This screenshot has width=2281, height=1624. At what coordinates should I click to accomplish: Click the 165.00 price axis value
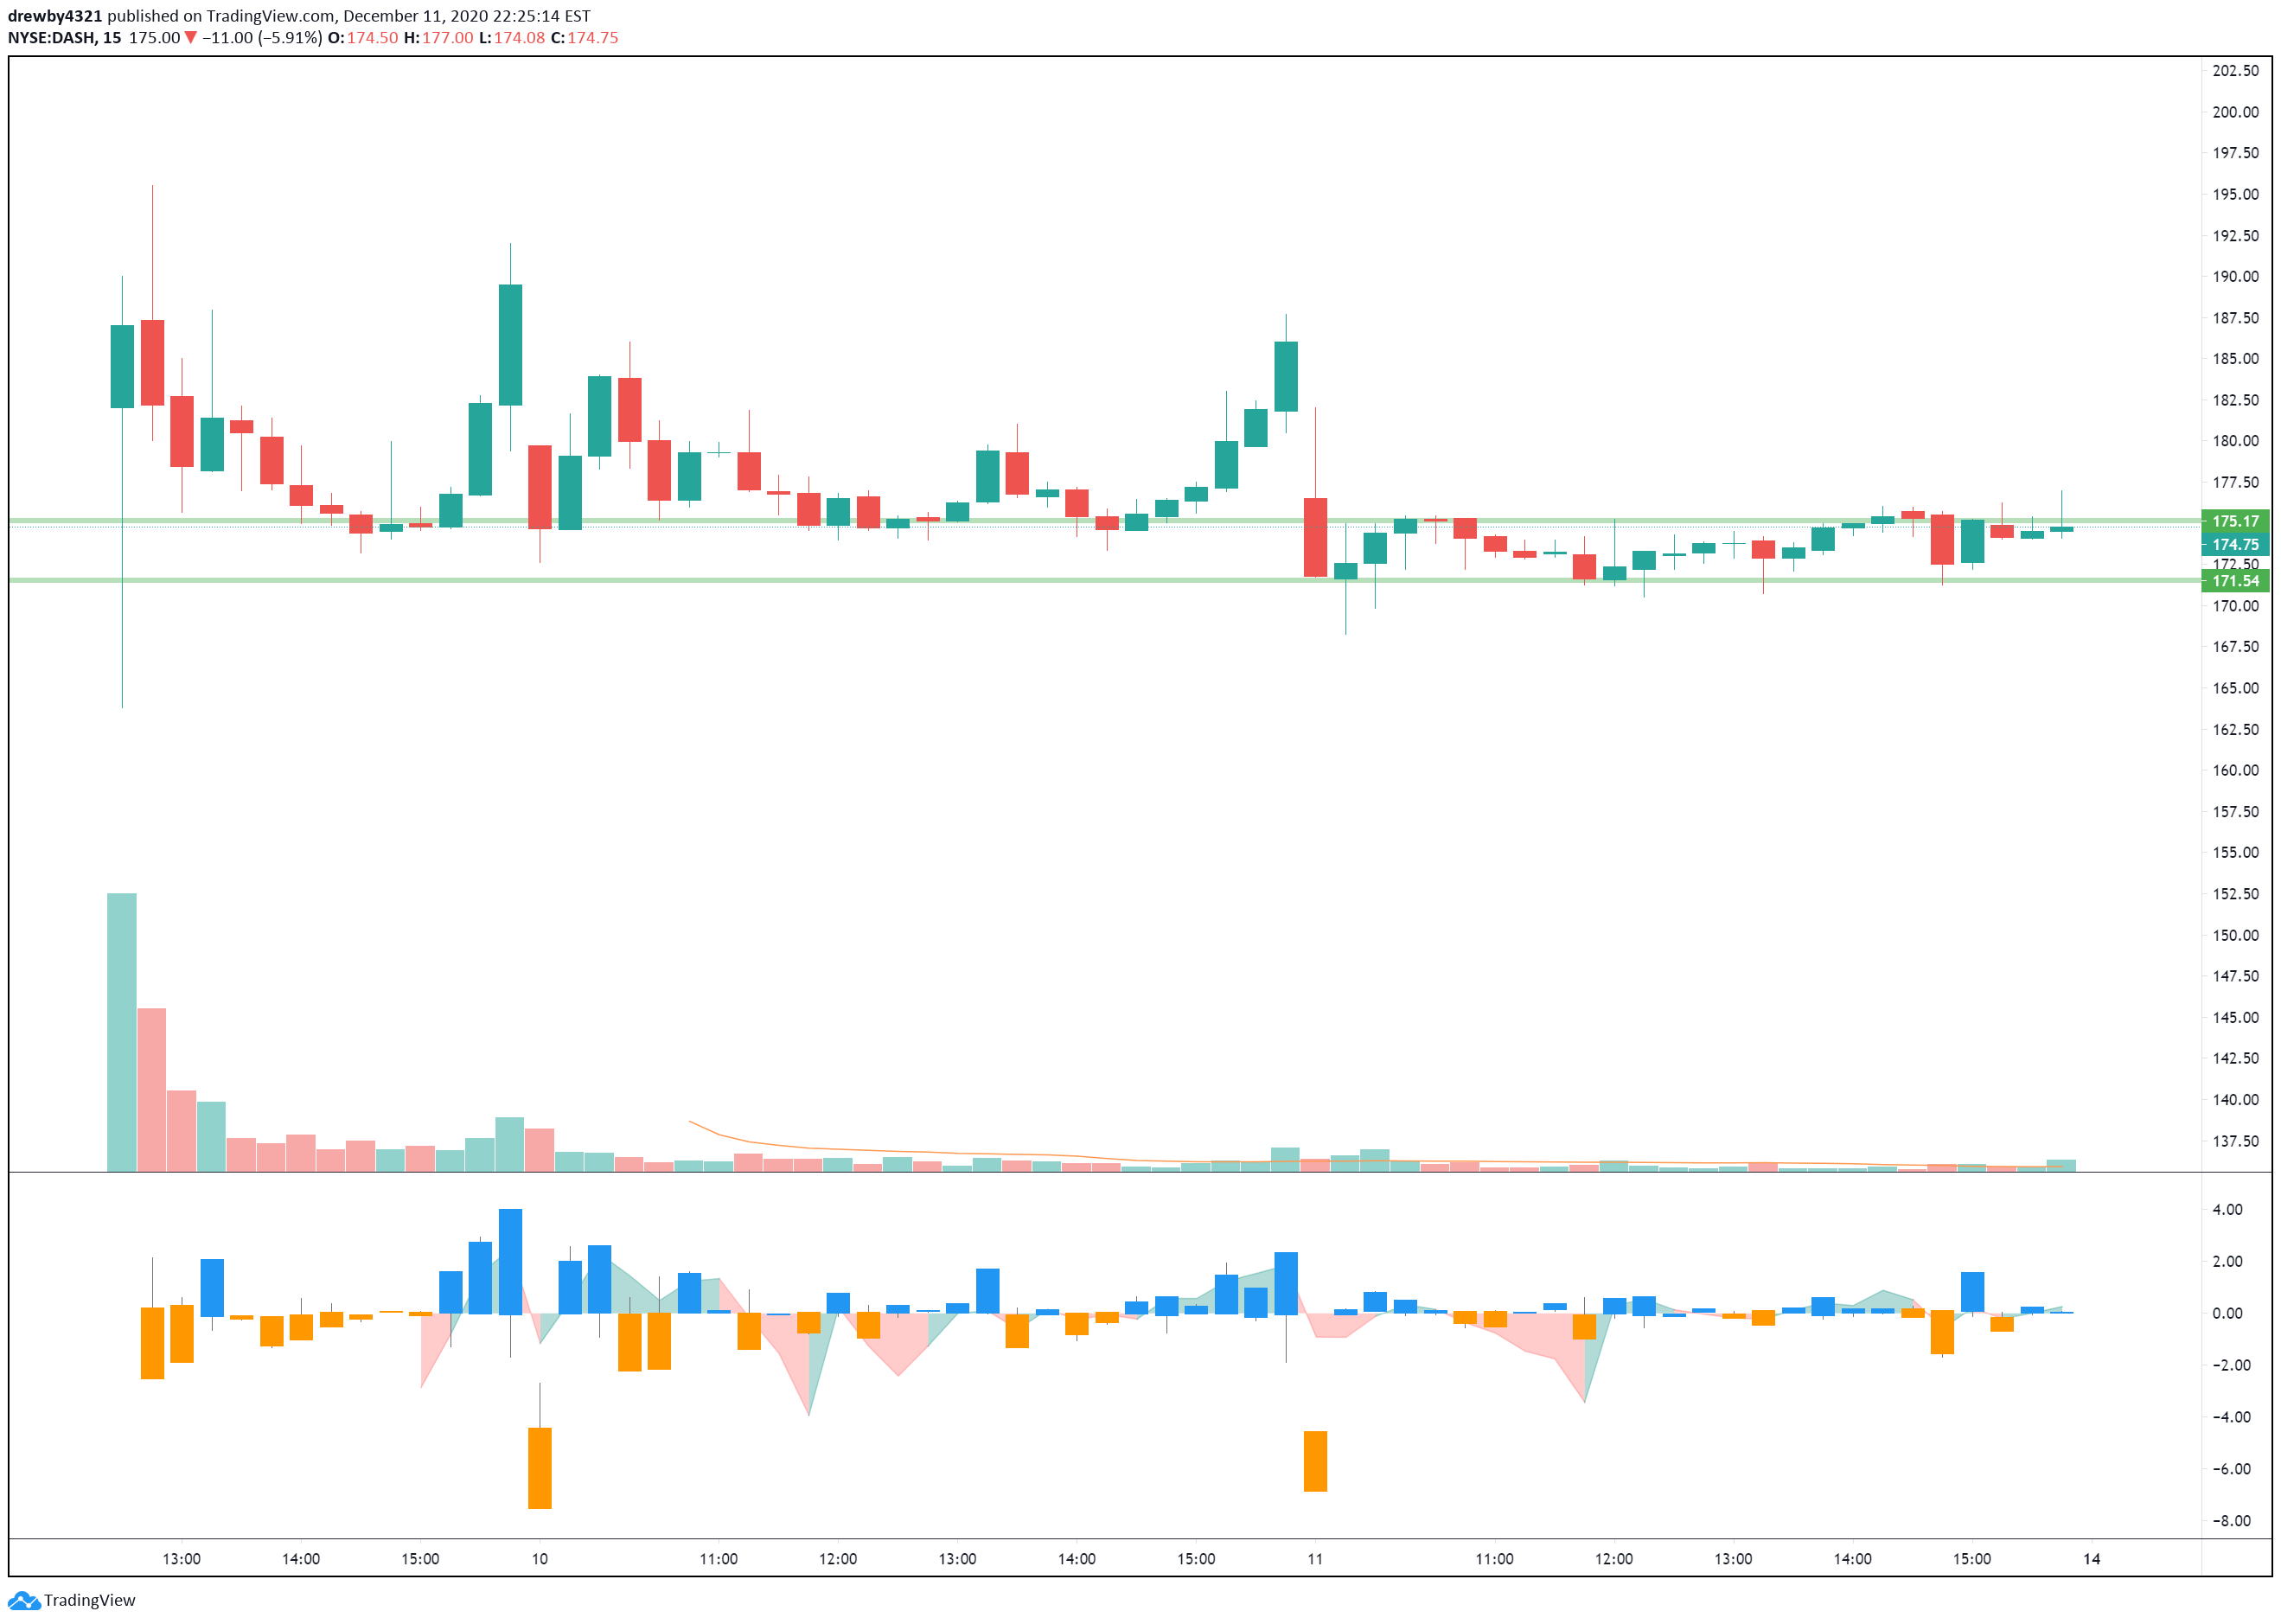(2235, 688)
